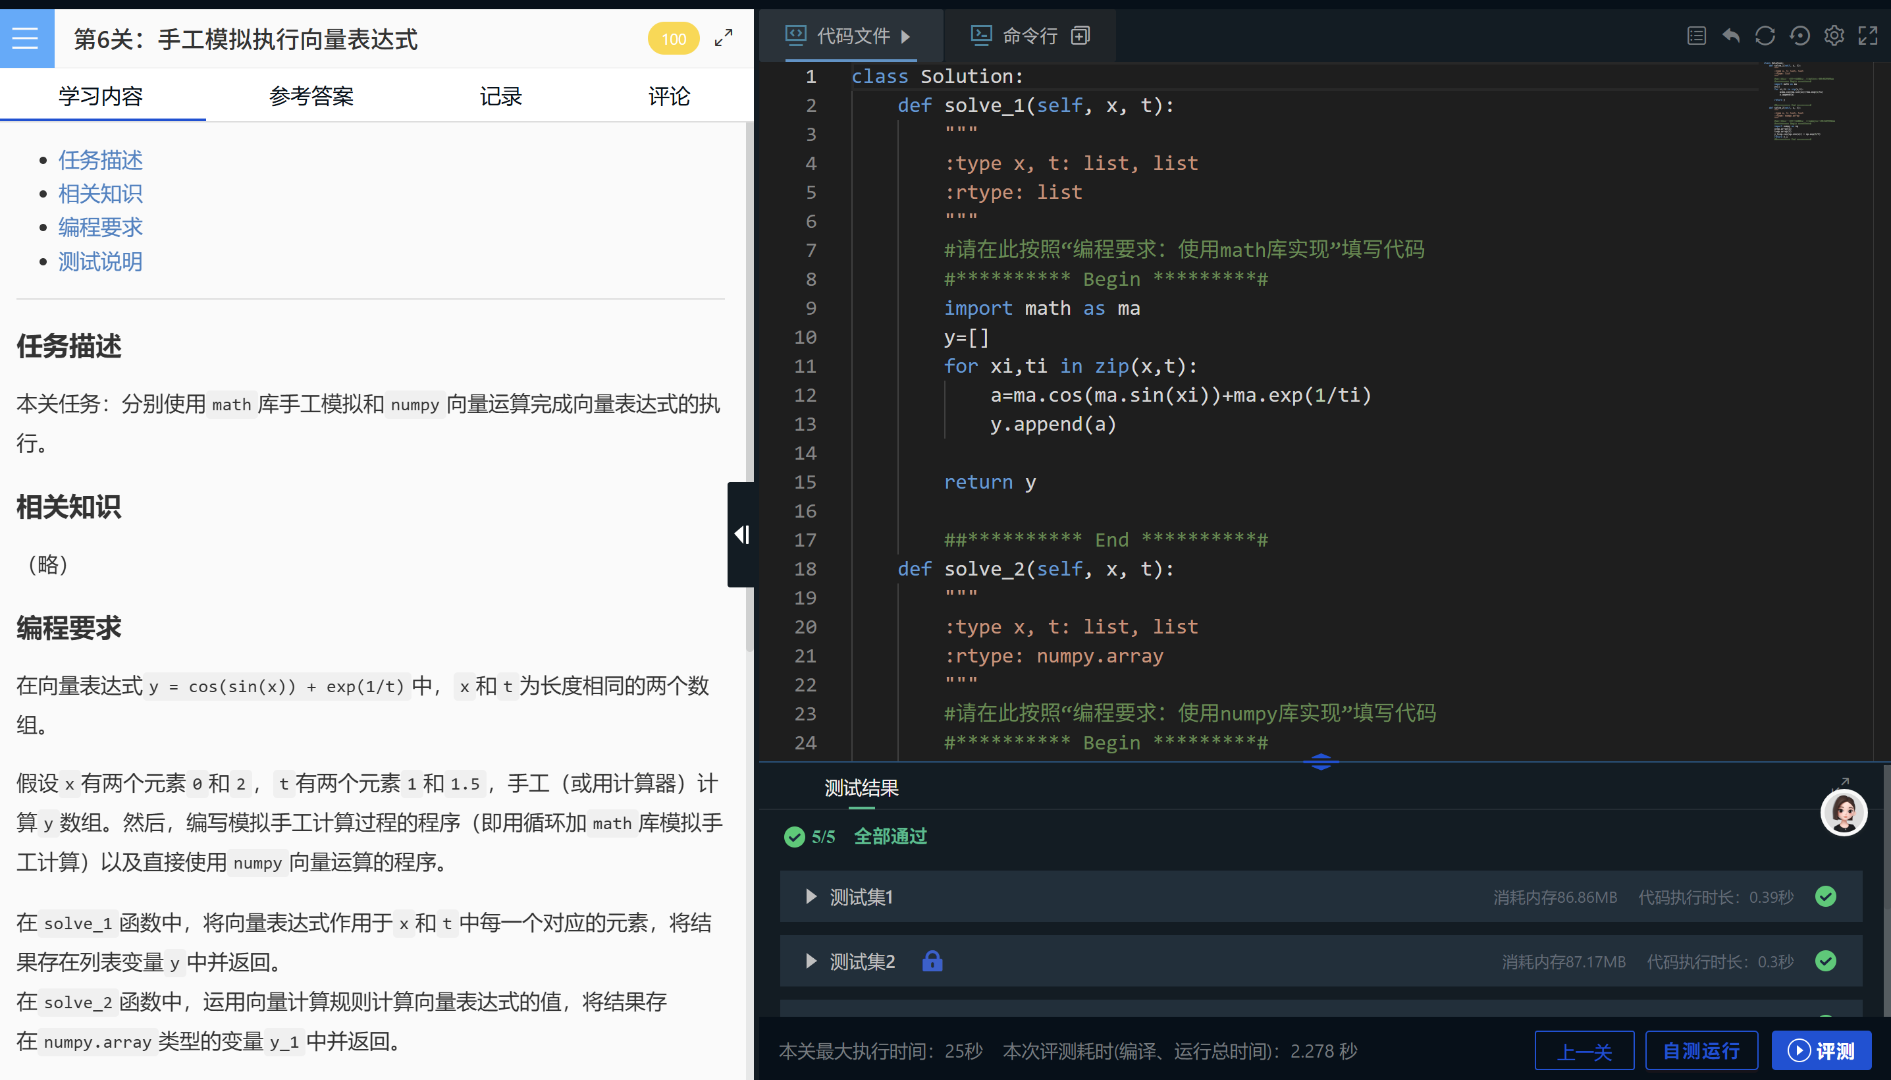The image size is (1891, 1080).
Task: Click the reset code history icon
Action: [x=1799, y=36]
